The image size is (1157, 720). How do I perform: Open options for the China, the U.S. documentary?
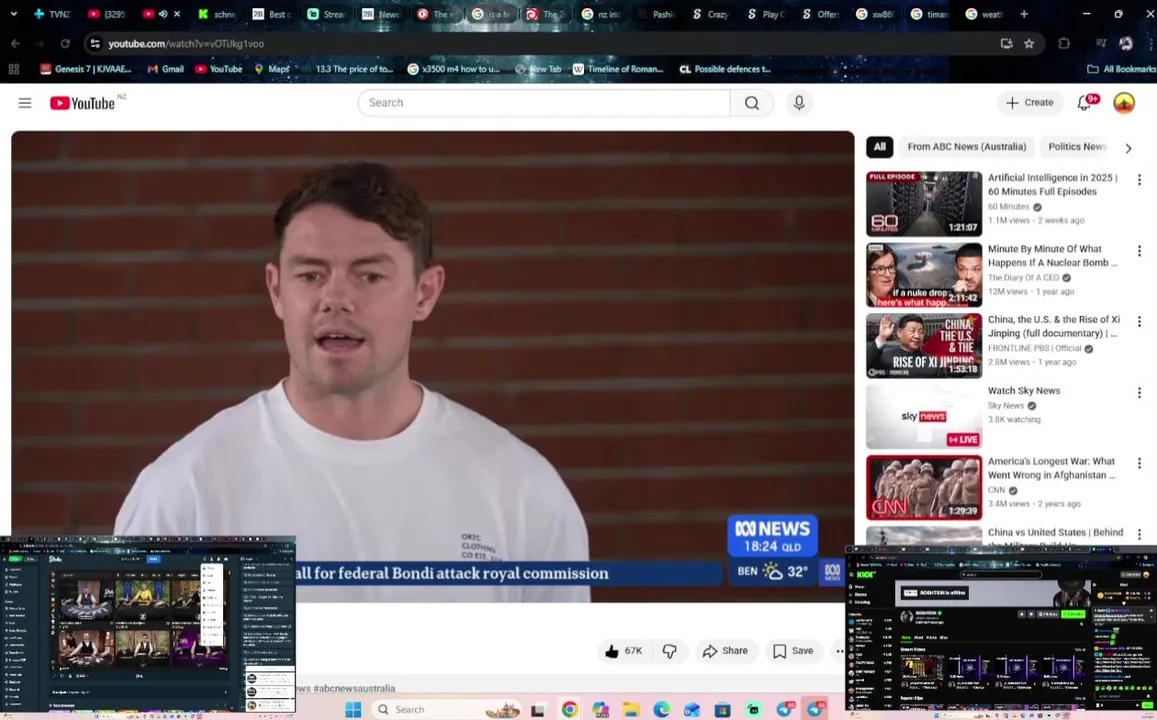click(1139, 322)
